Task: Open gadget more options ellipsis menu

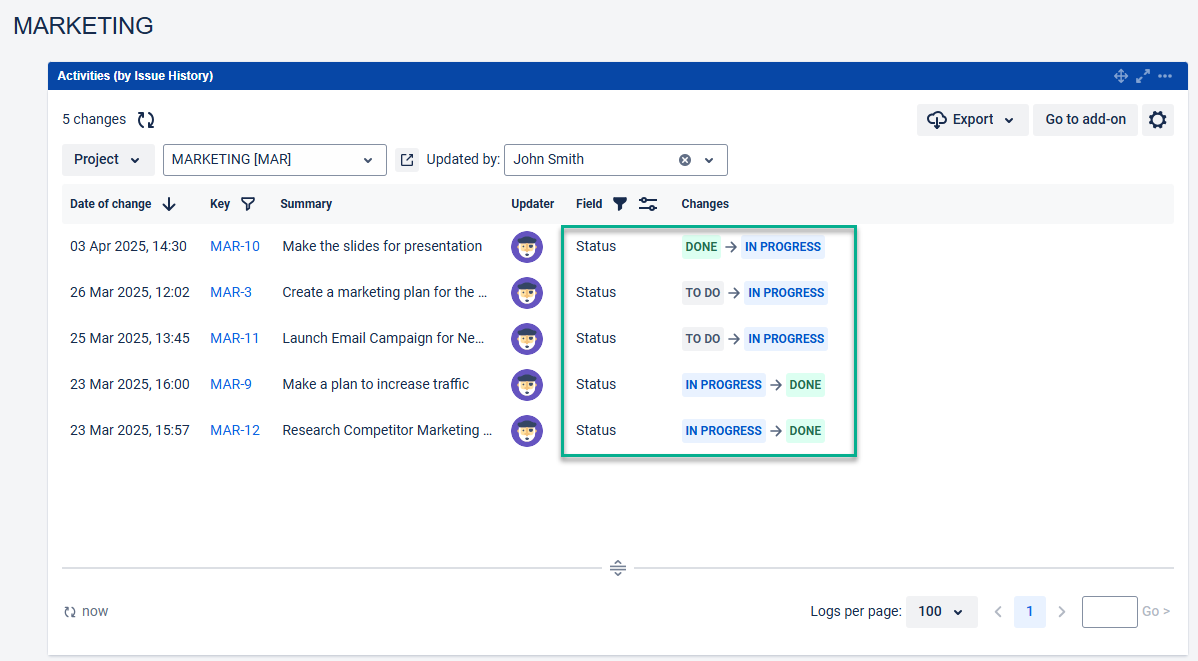Action: pos(1165,76)
